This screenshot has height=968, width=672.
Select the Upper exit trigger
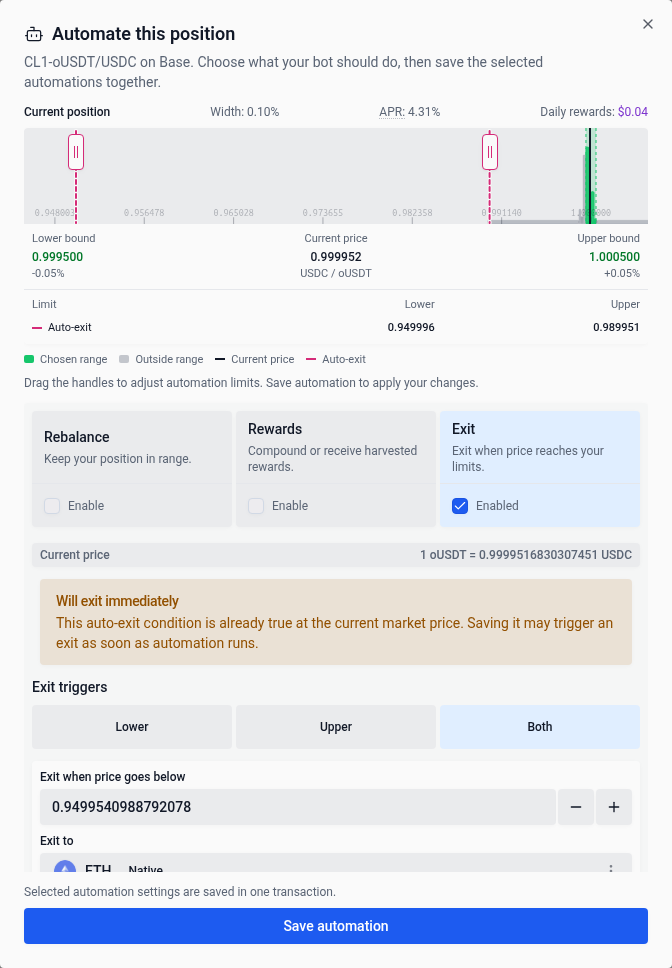pos(336,727)
